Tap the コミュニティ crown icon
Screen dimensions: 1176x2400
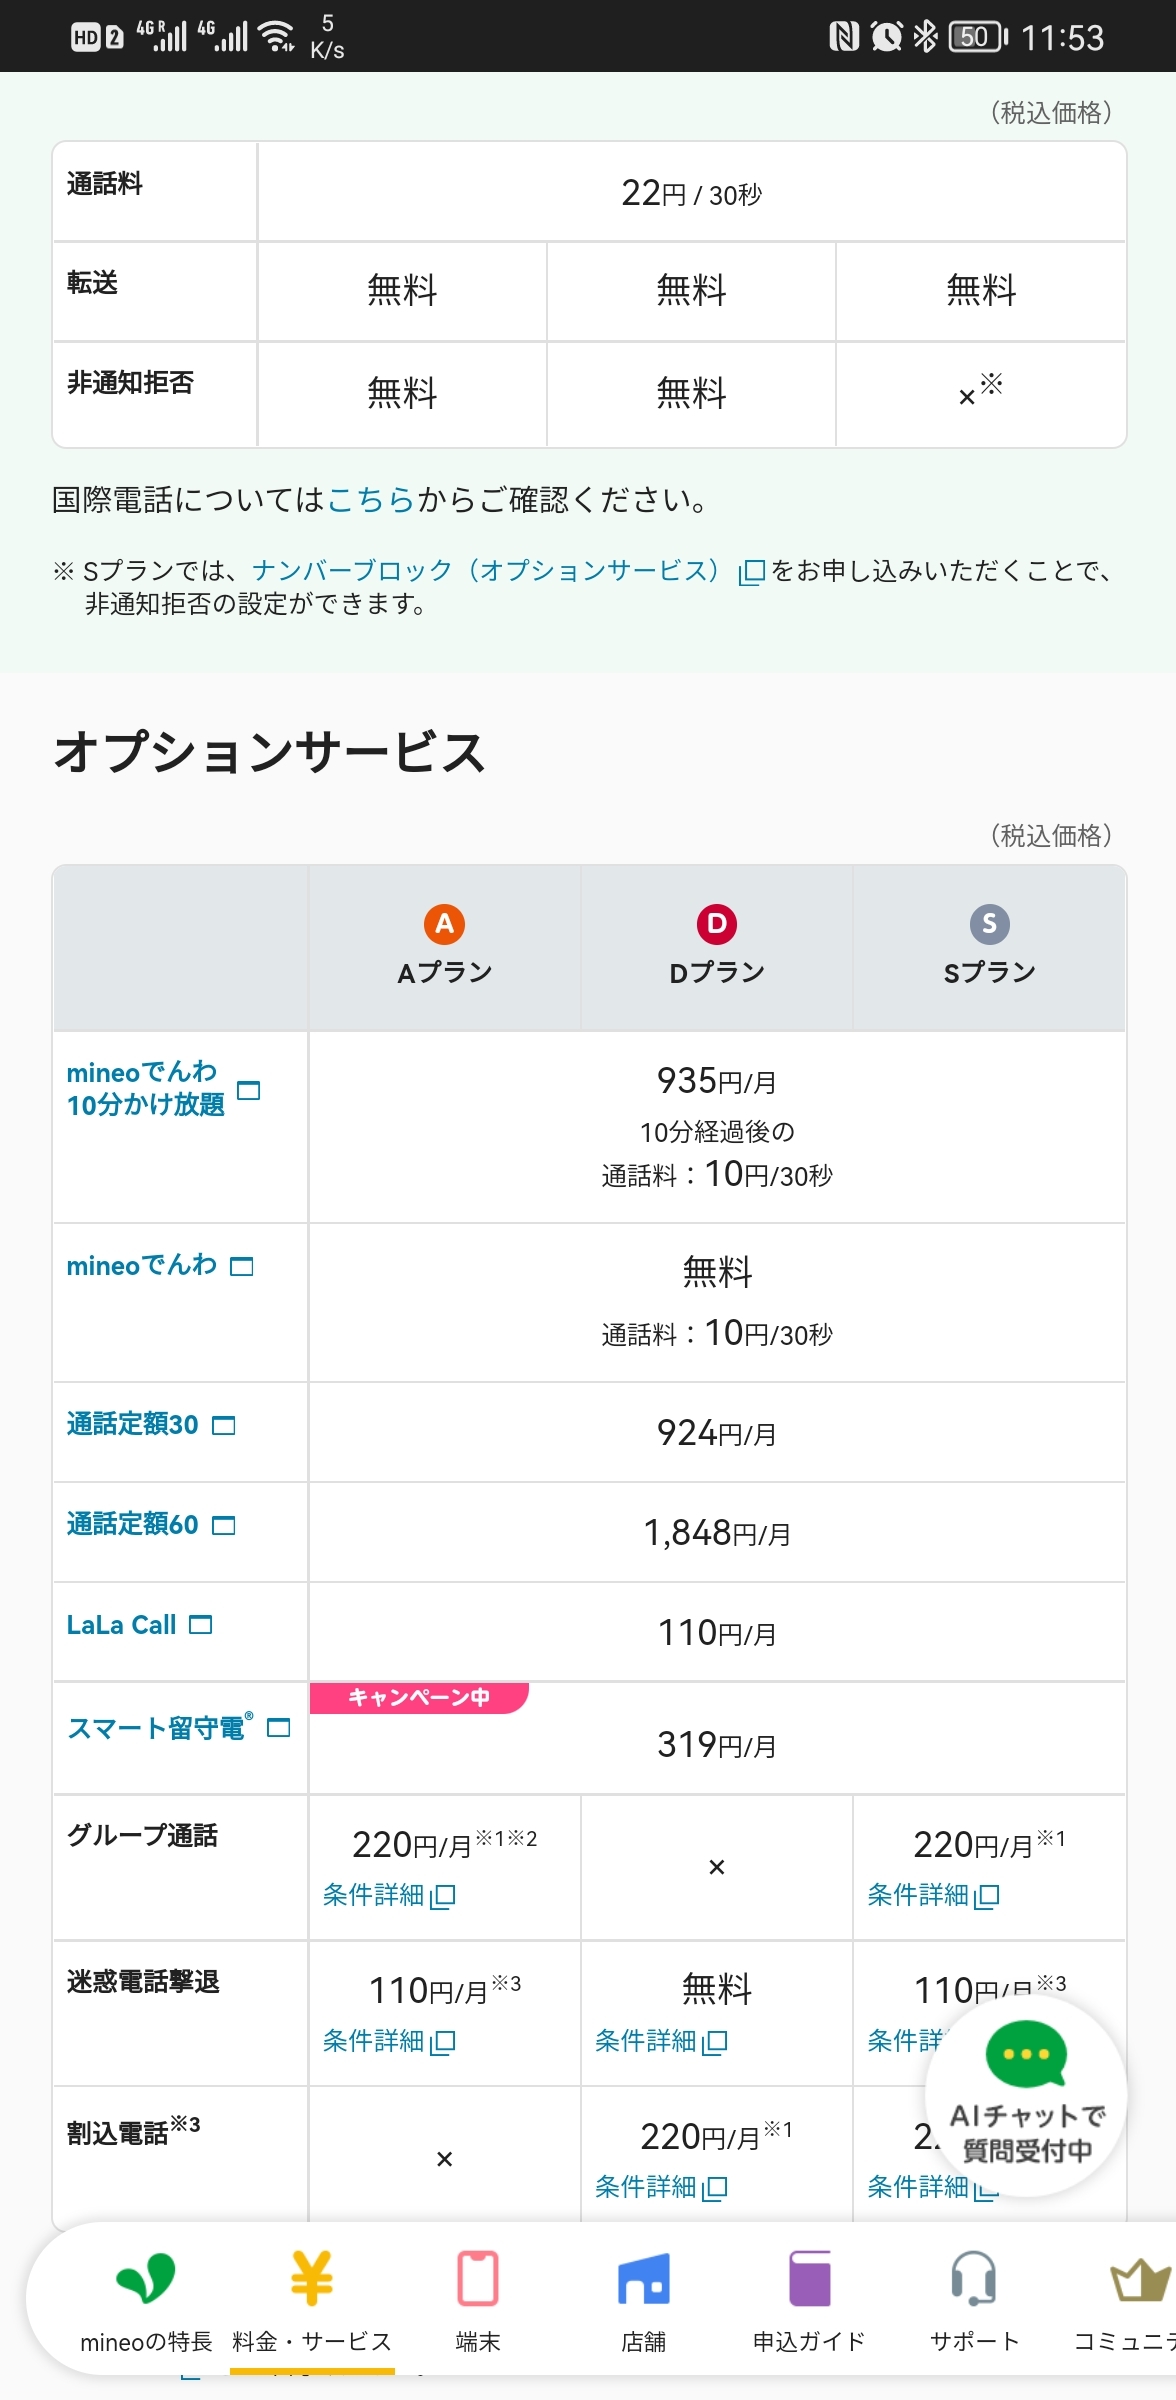tap(1138, 2280)
